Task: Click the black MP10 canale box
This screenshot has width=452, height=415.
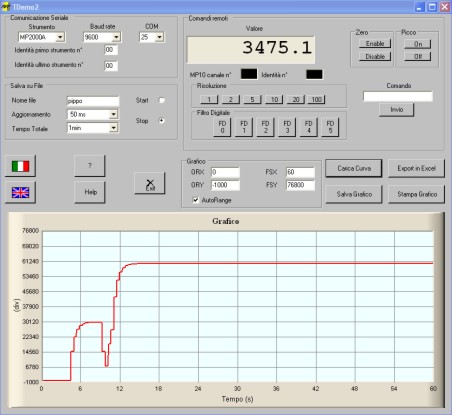Action: coord(249,74)
